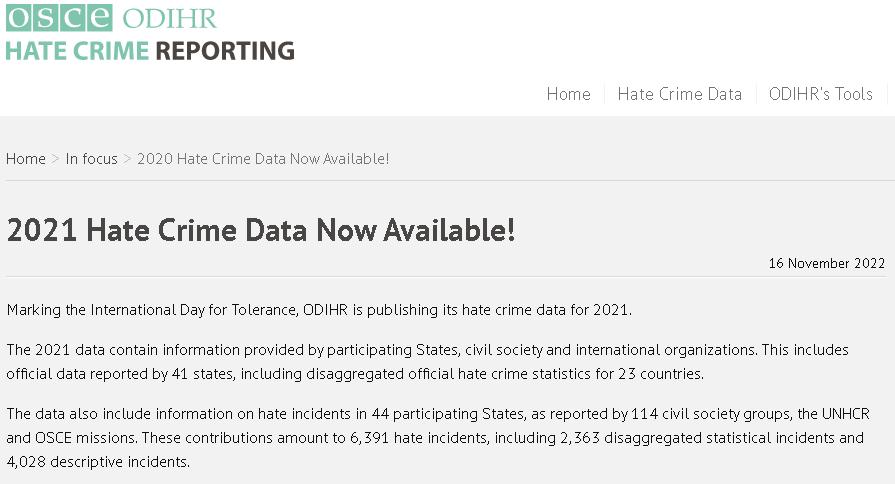Click the OSCE logo in the header
Screen dimensions: 895x484
pos(59,18)
